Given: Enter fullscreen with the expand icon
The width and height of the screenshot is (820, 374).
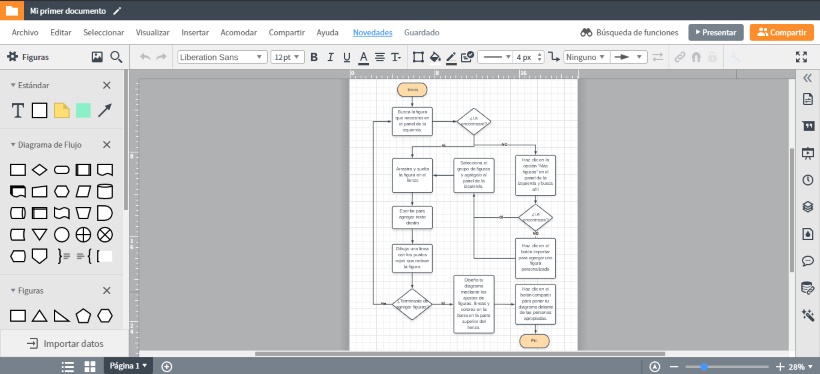Looking at the screenshot, I should pyautogui.click(x=801, y=57).
